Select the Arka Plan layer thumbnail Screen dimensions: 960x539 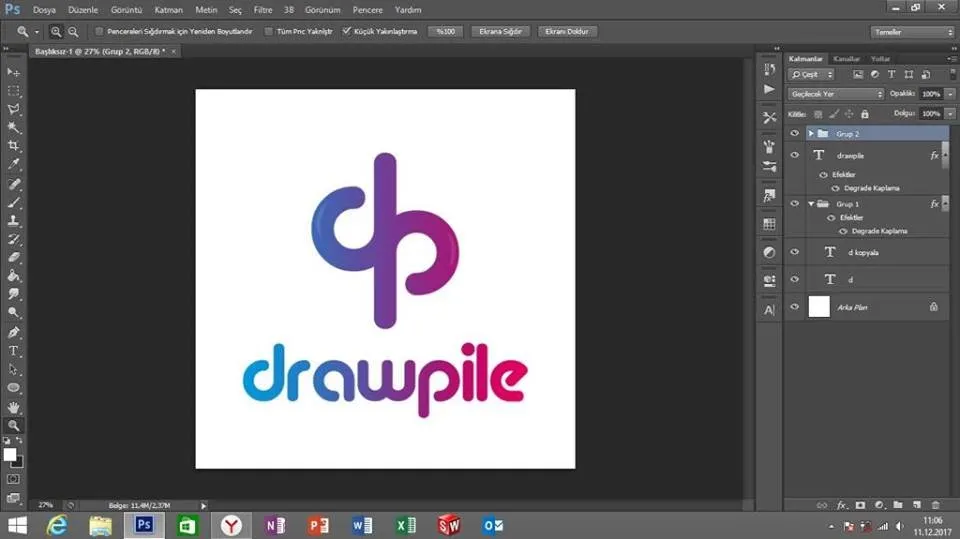819,306
